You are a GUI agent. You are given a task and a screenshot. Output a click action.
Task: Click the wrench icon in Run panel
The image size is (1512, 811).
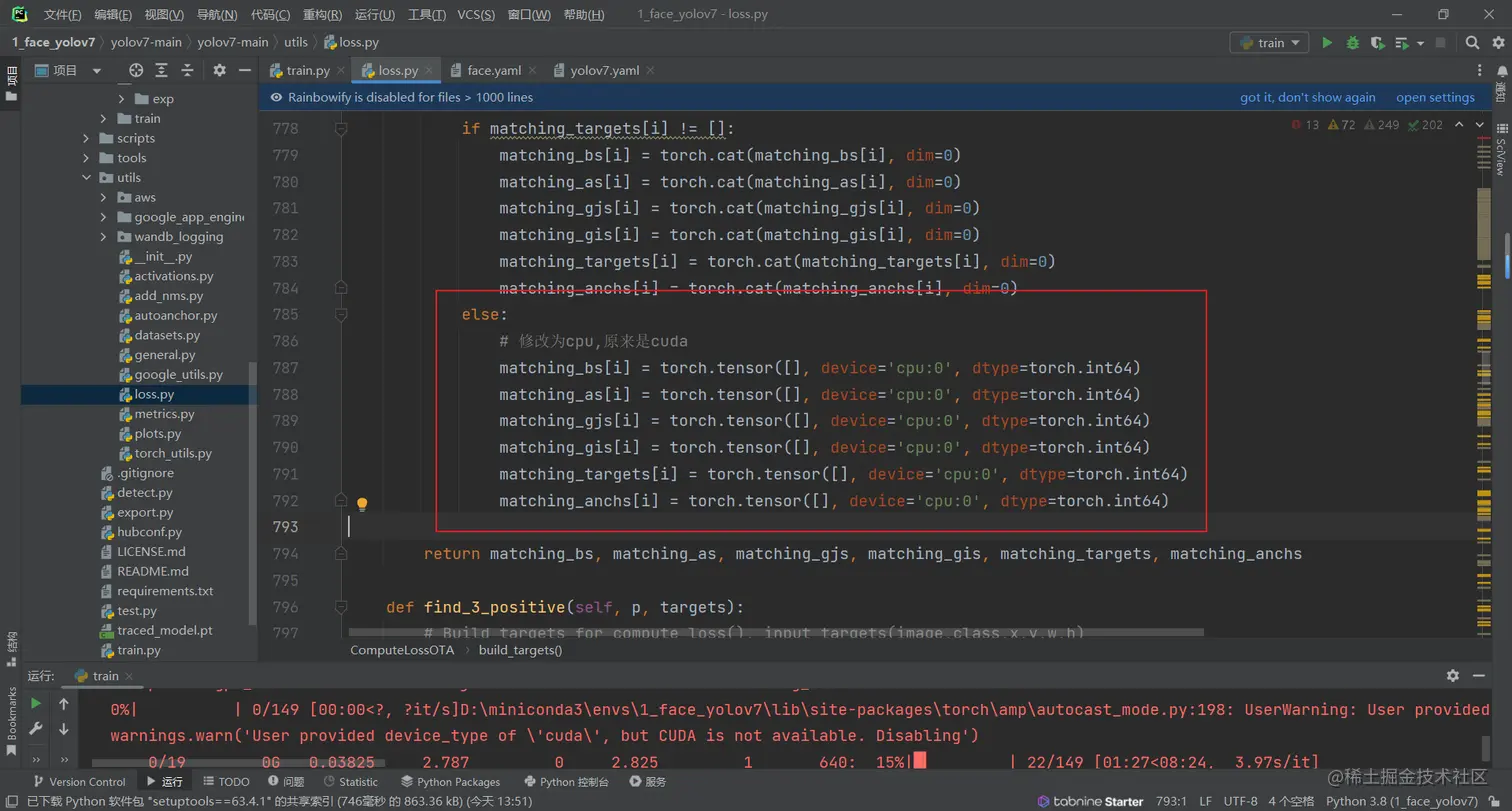(x=36, y=730)
